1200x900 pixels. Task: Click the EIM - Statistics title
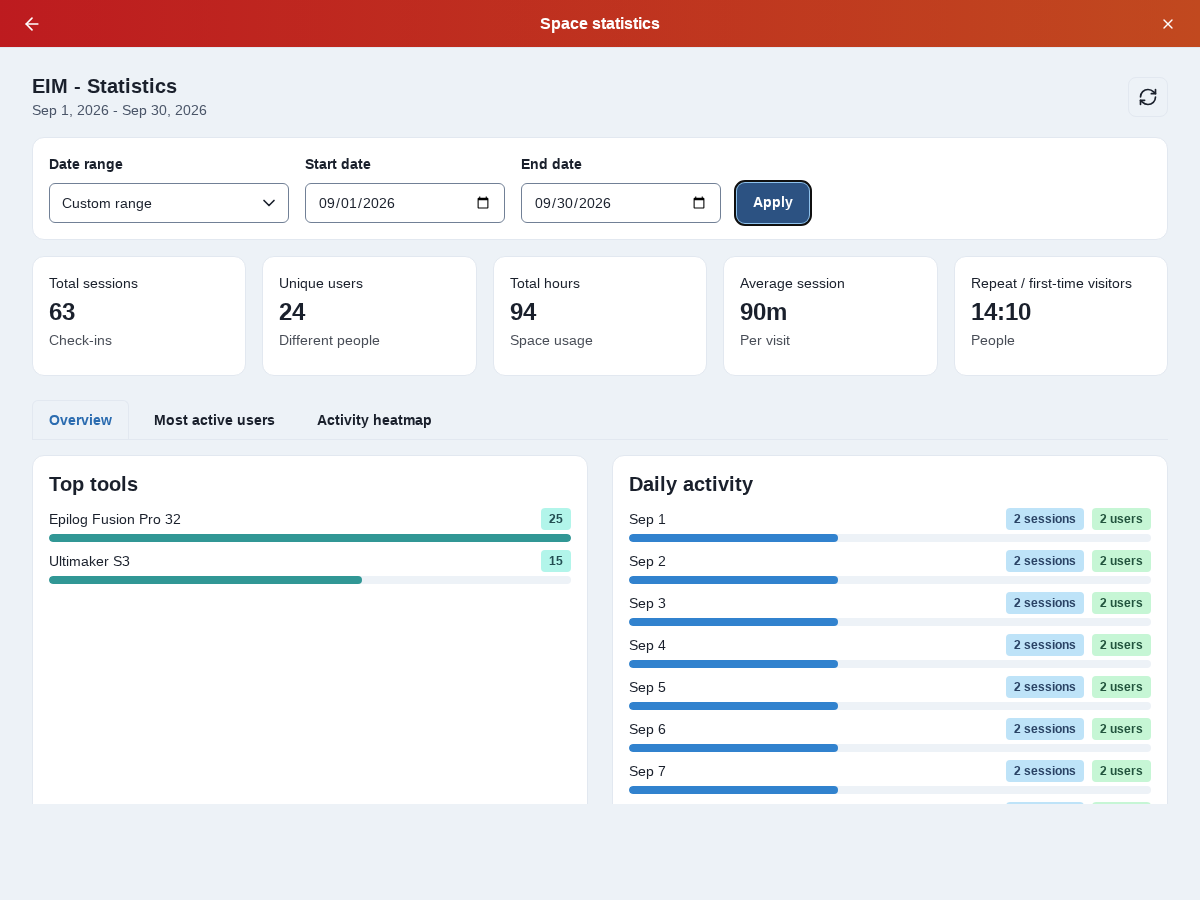click(104, 86)
